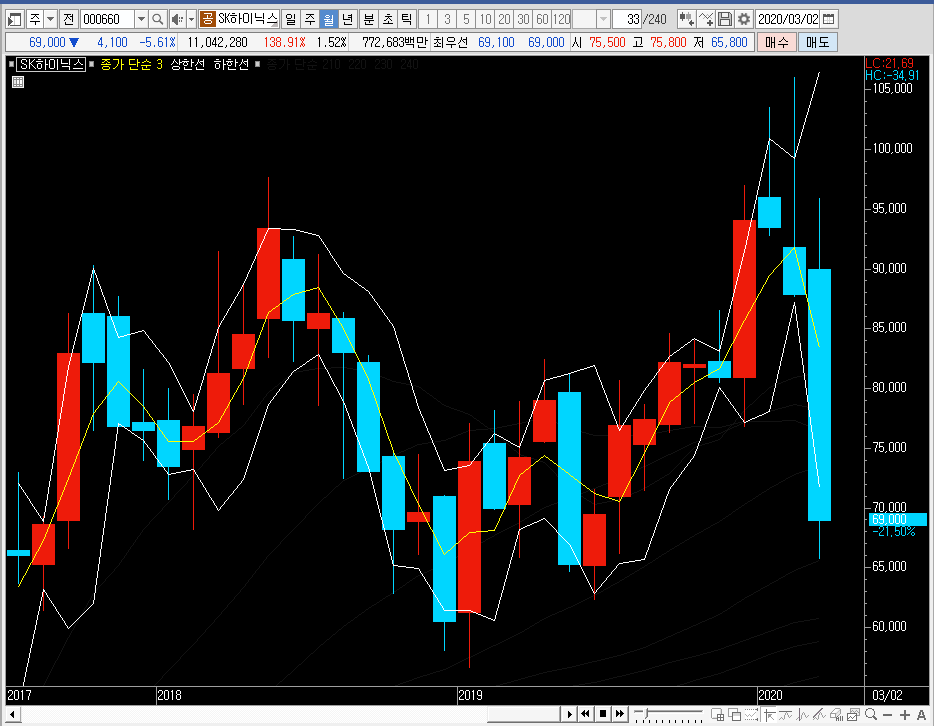Click the zoom magnifier icon at bottom

click(870, 714)
